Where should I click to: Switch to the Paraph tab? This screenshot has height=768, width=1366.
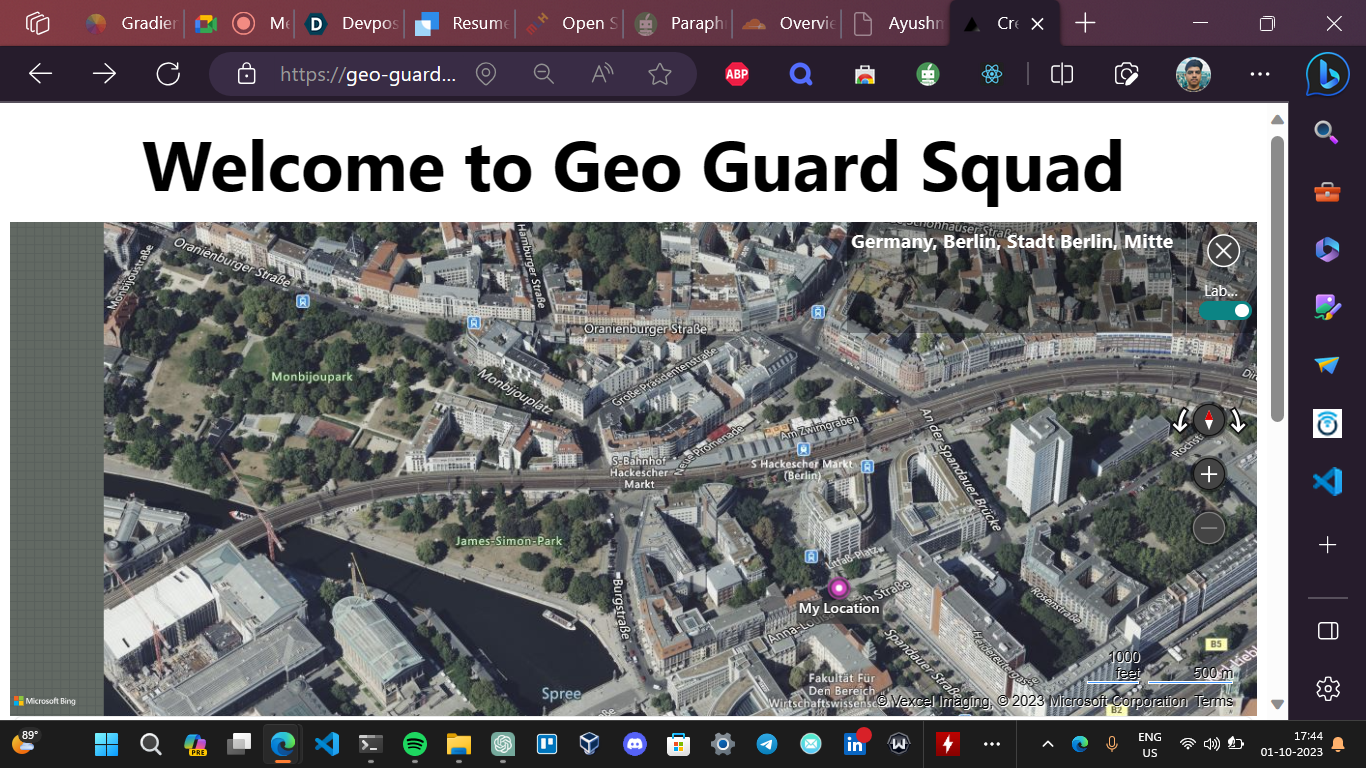680,23
